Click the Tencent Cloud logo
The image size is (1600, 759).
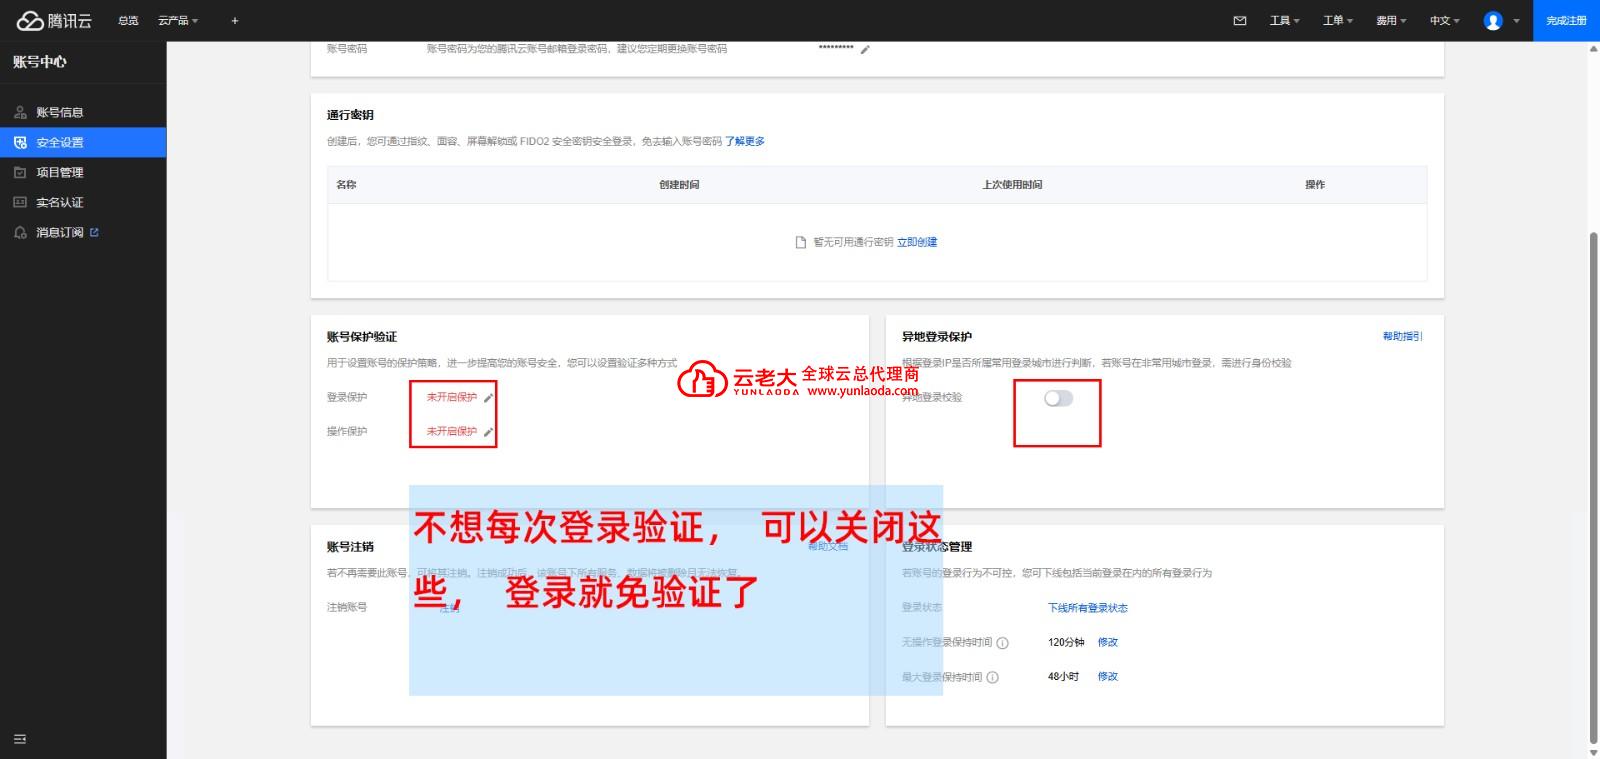click(54, 20)
